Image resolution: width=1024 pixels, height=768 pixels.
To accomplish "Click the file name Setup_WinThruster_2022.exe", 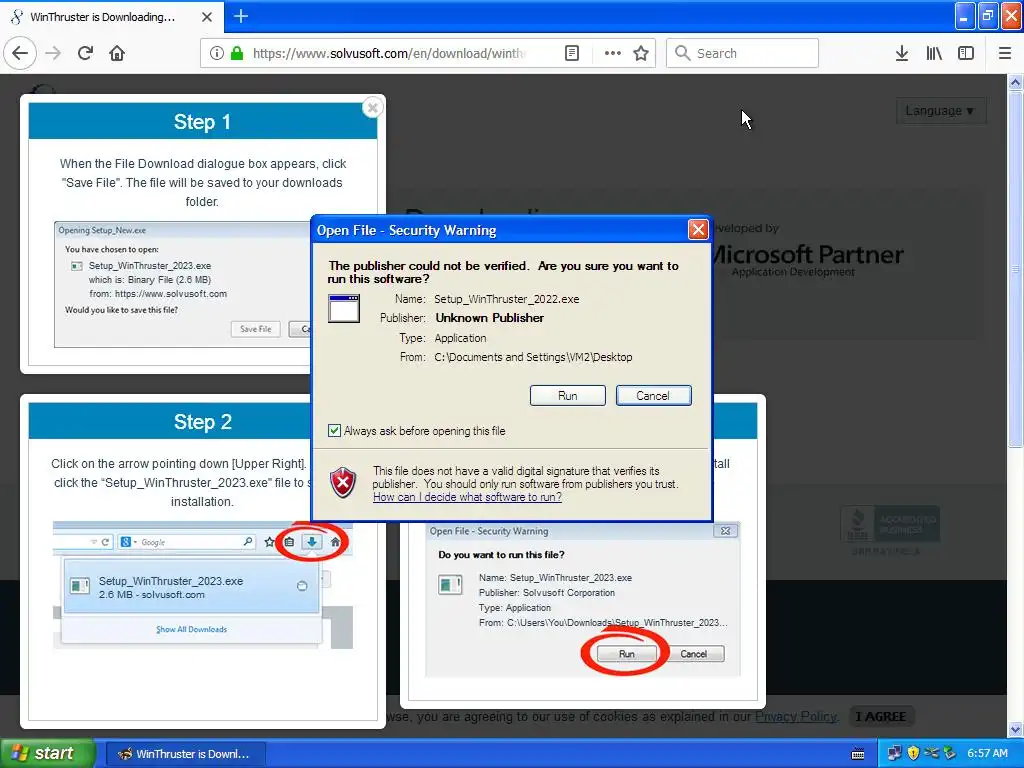I will coord(506,299).
